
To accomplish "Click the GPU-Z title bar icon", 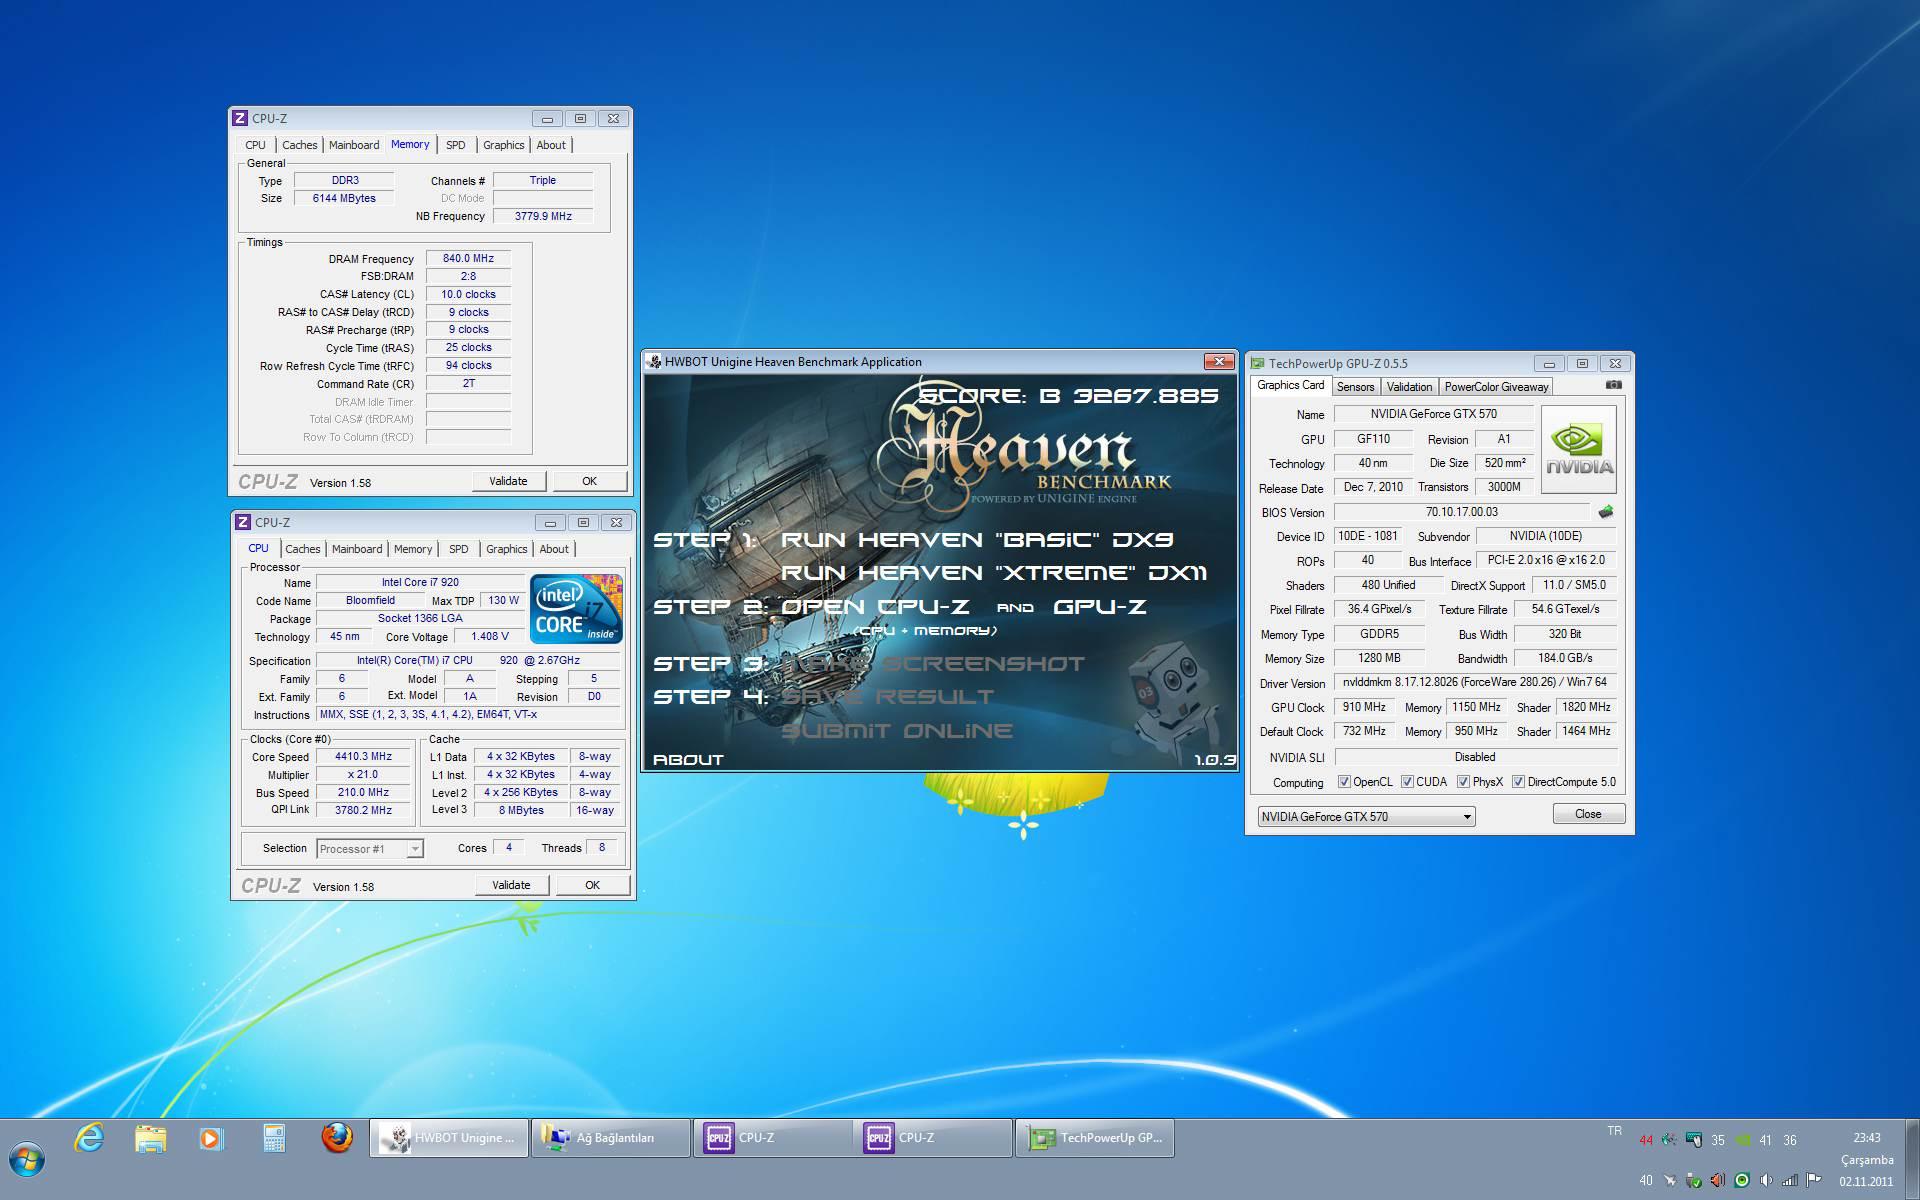I will (1258, 363).
